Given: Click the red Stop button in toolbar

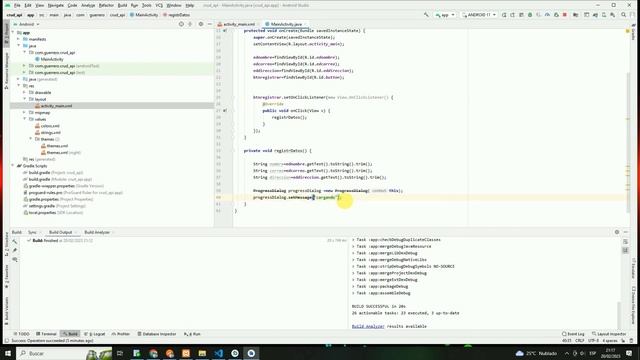Looking at the screenshot, I should 565,15.
